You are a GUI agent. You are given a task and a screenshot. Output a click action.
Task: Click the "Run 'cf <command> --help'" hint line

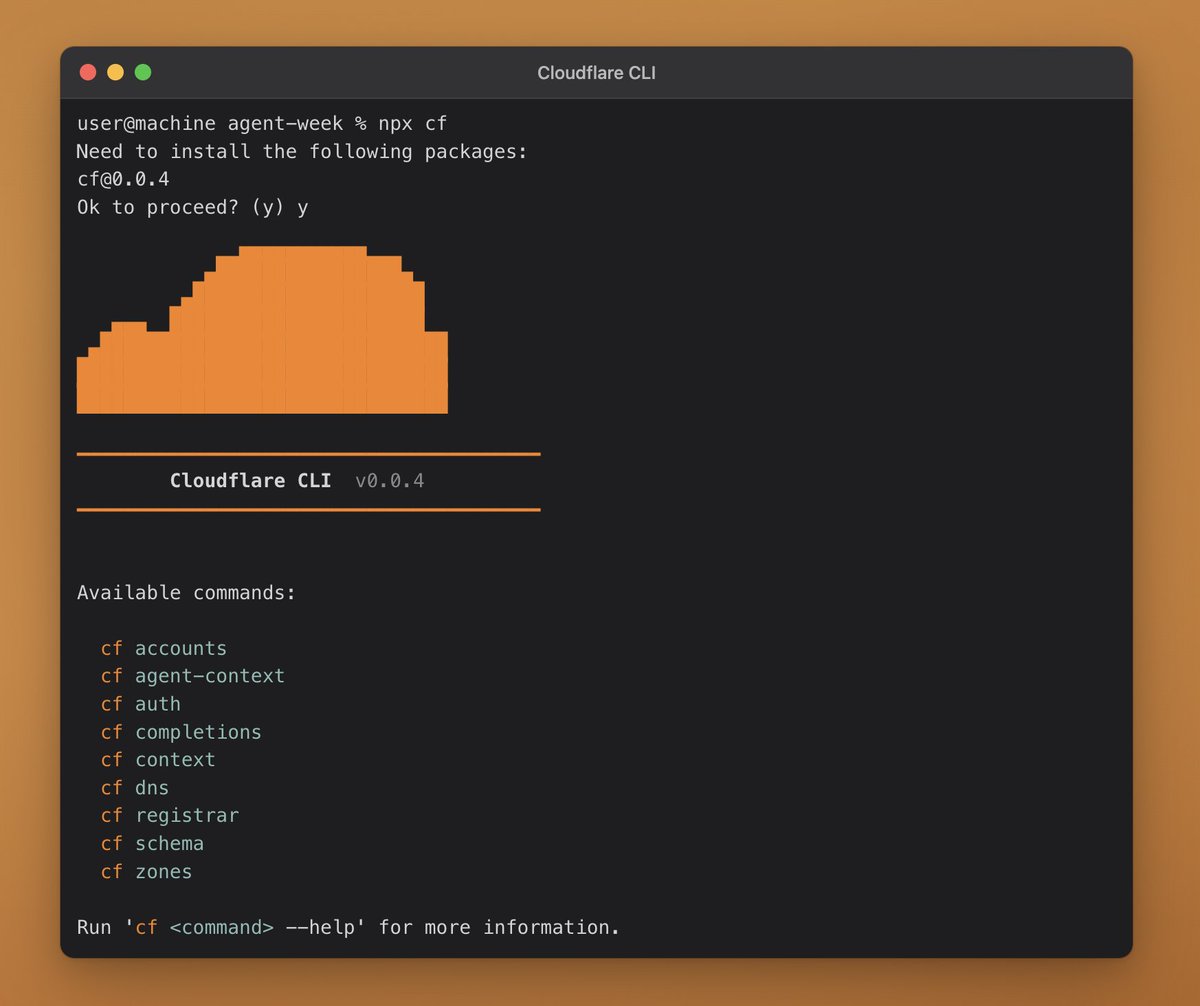(349, 928)
